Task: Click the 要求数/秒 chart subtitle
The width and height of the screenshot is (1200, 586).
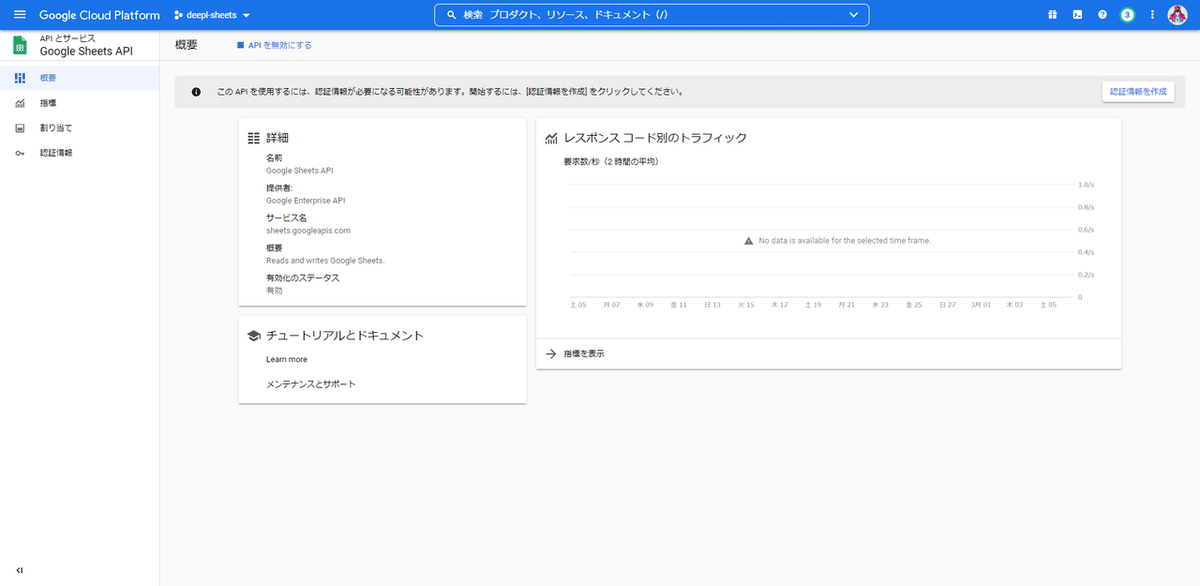Action: pos(611,161)
